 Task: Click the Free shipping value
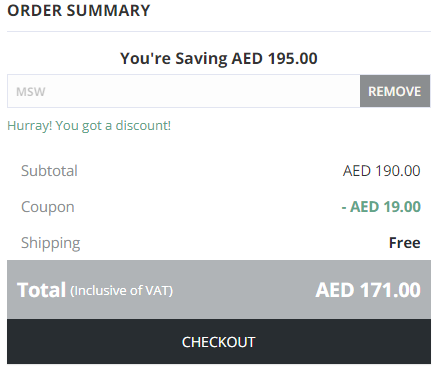[x=405, y=243]
